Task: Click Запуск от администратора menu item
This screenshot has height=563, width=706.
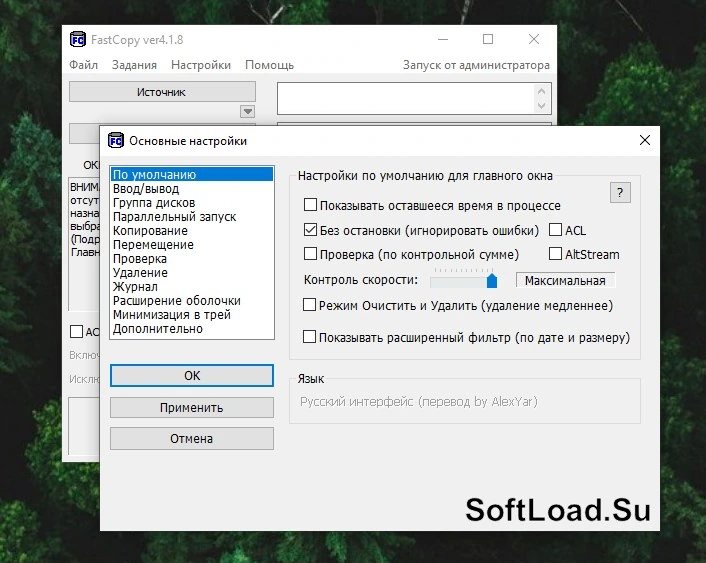Action: click(x=476, y=65)
